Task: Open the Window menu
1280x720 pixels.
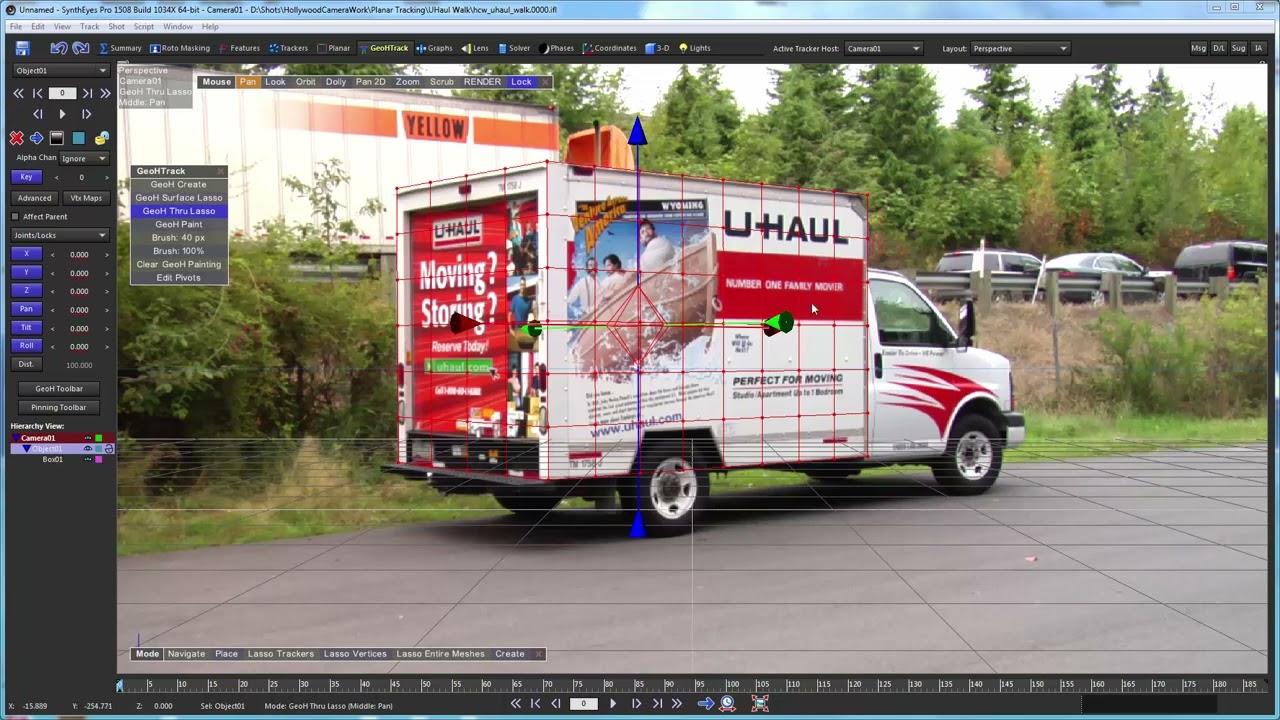Action: pos(178,26)
